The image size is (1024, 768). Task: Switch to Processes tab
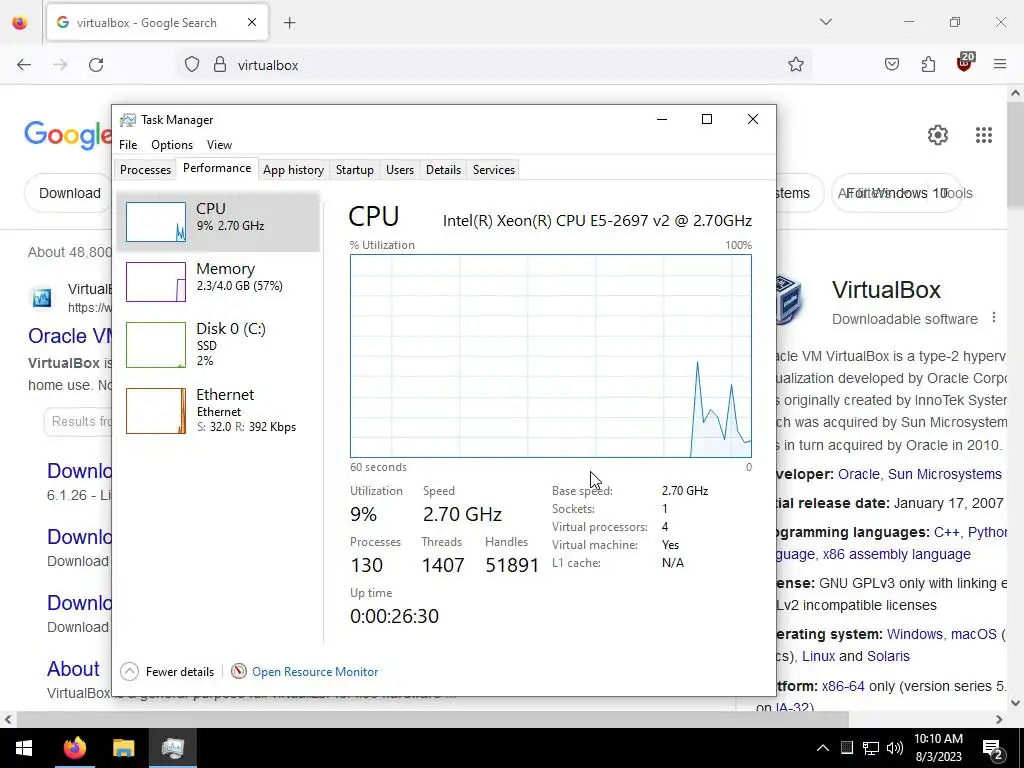click(145, 170)
